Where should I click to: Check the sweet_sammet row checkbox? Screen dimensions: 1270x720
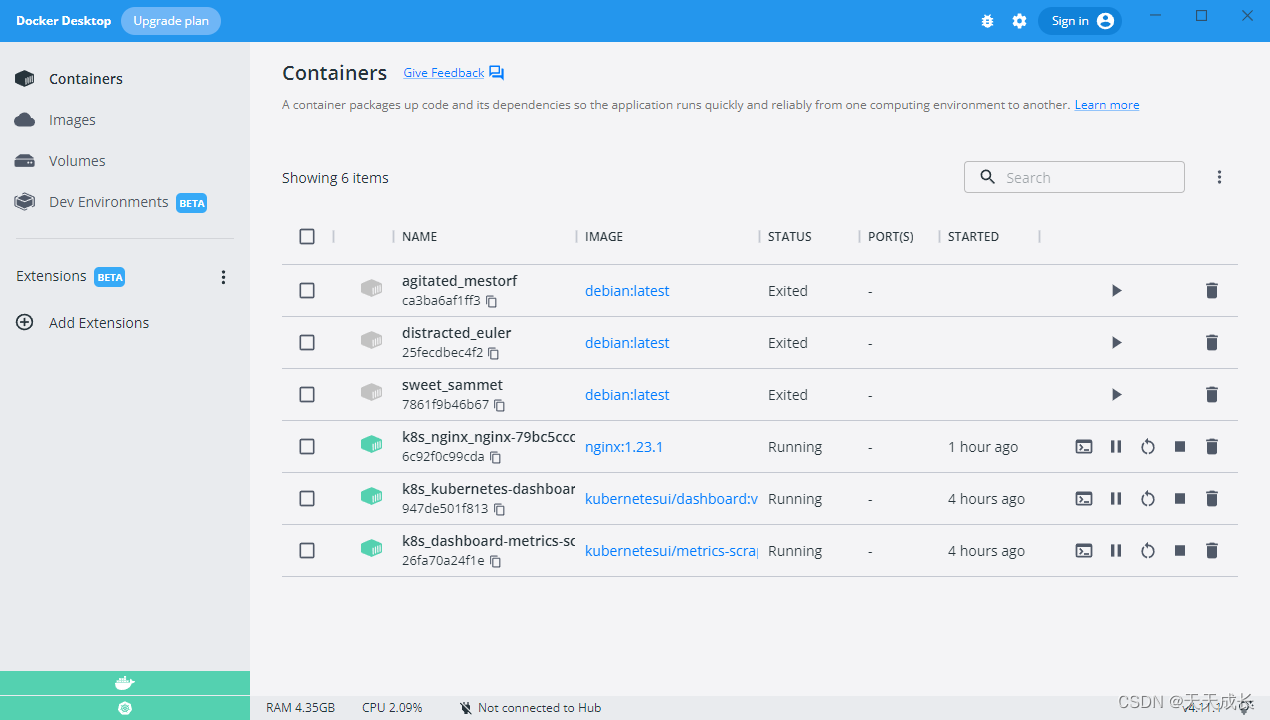[307, 395]
